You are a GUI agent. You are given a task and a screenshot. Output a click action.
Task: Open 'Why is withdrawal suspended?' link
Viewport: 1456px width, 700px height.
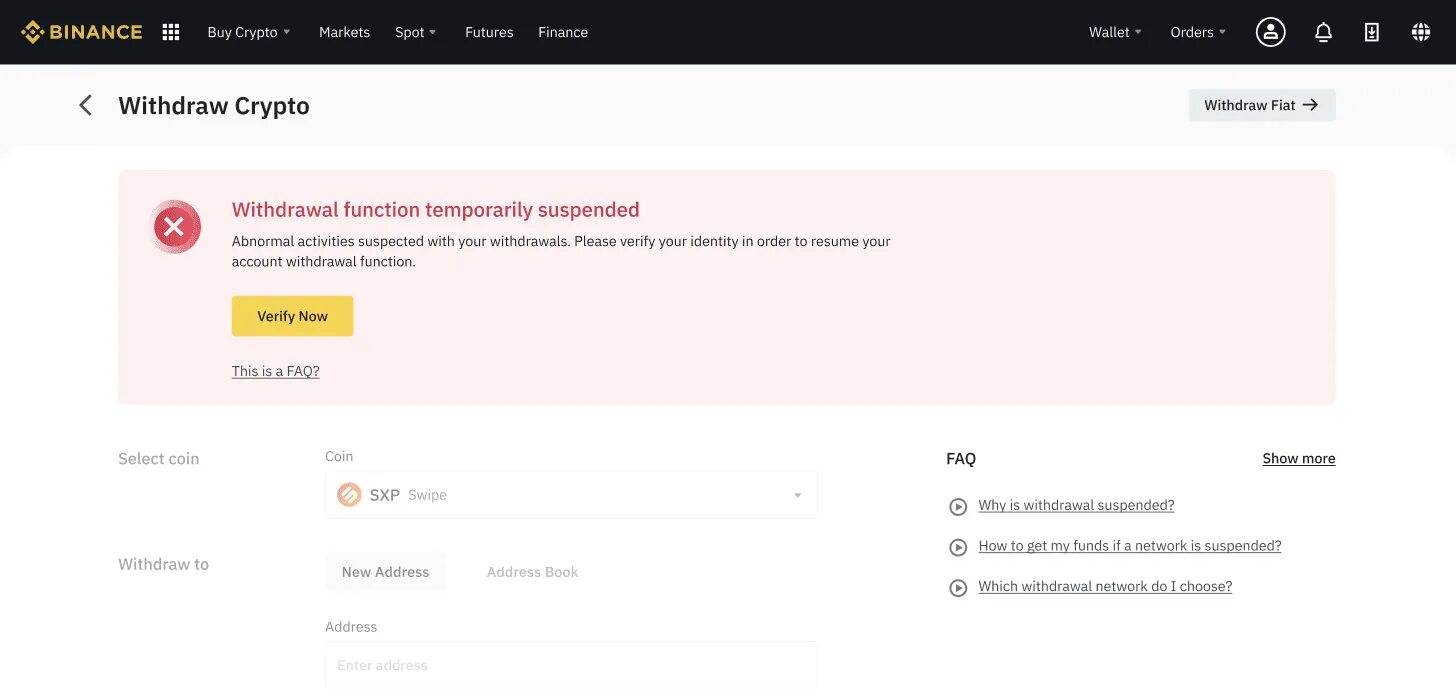click(x=1076, y=505)
